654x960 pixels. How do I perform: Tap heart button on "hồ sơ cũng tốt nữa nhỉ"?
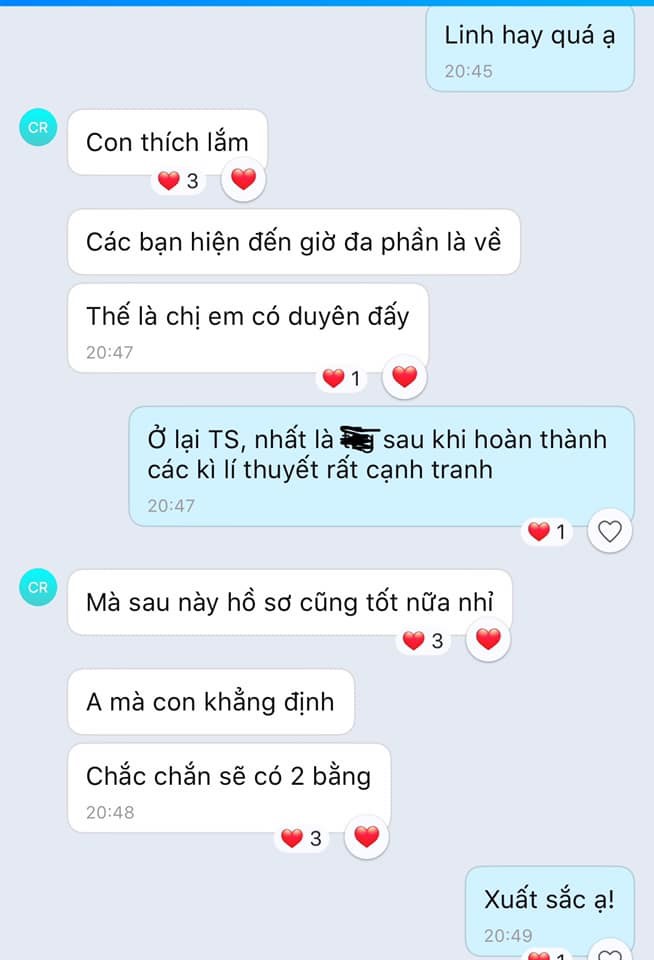488,639
